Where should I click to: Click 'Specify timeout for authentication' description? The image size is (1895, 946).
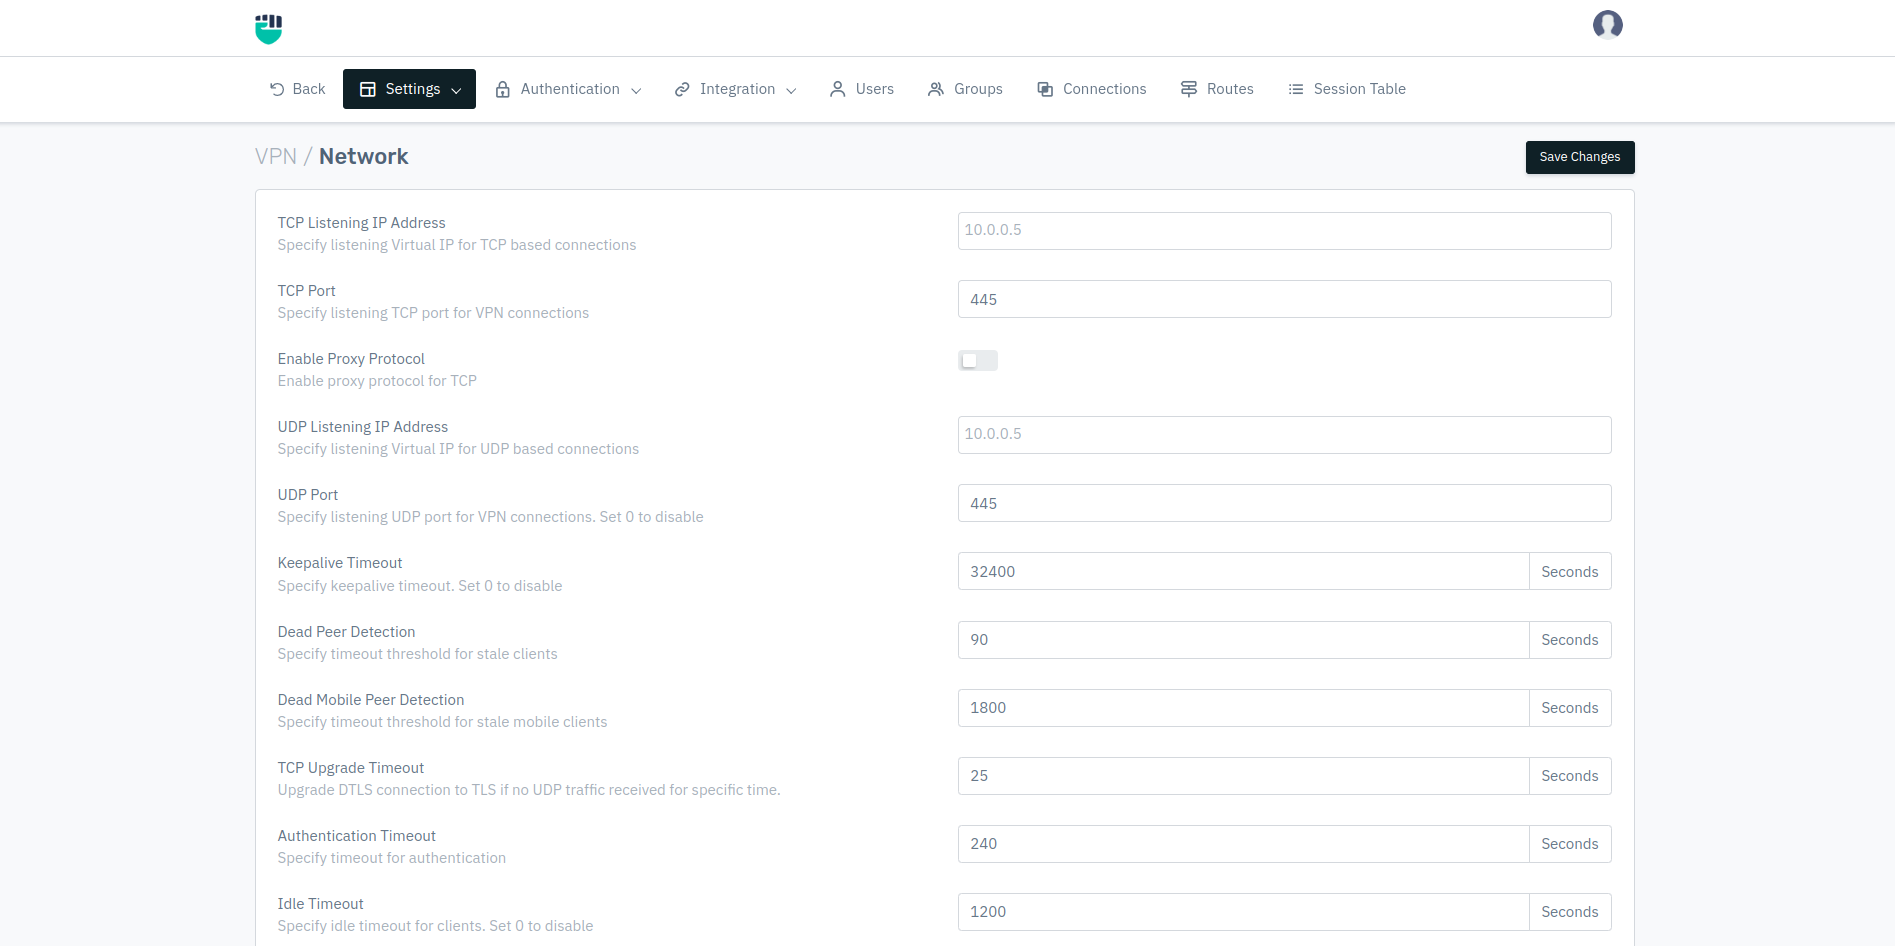(392, 858)
